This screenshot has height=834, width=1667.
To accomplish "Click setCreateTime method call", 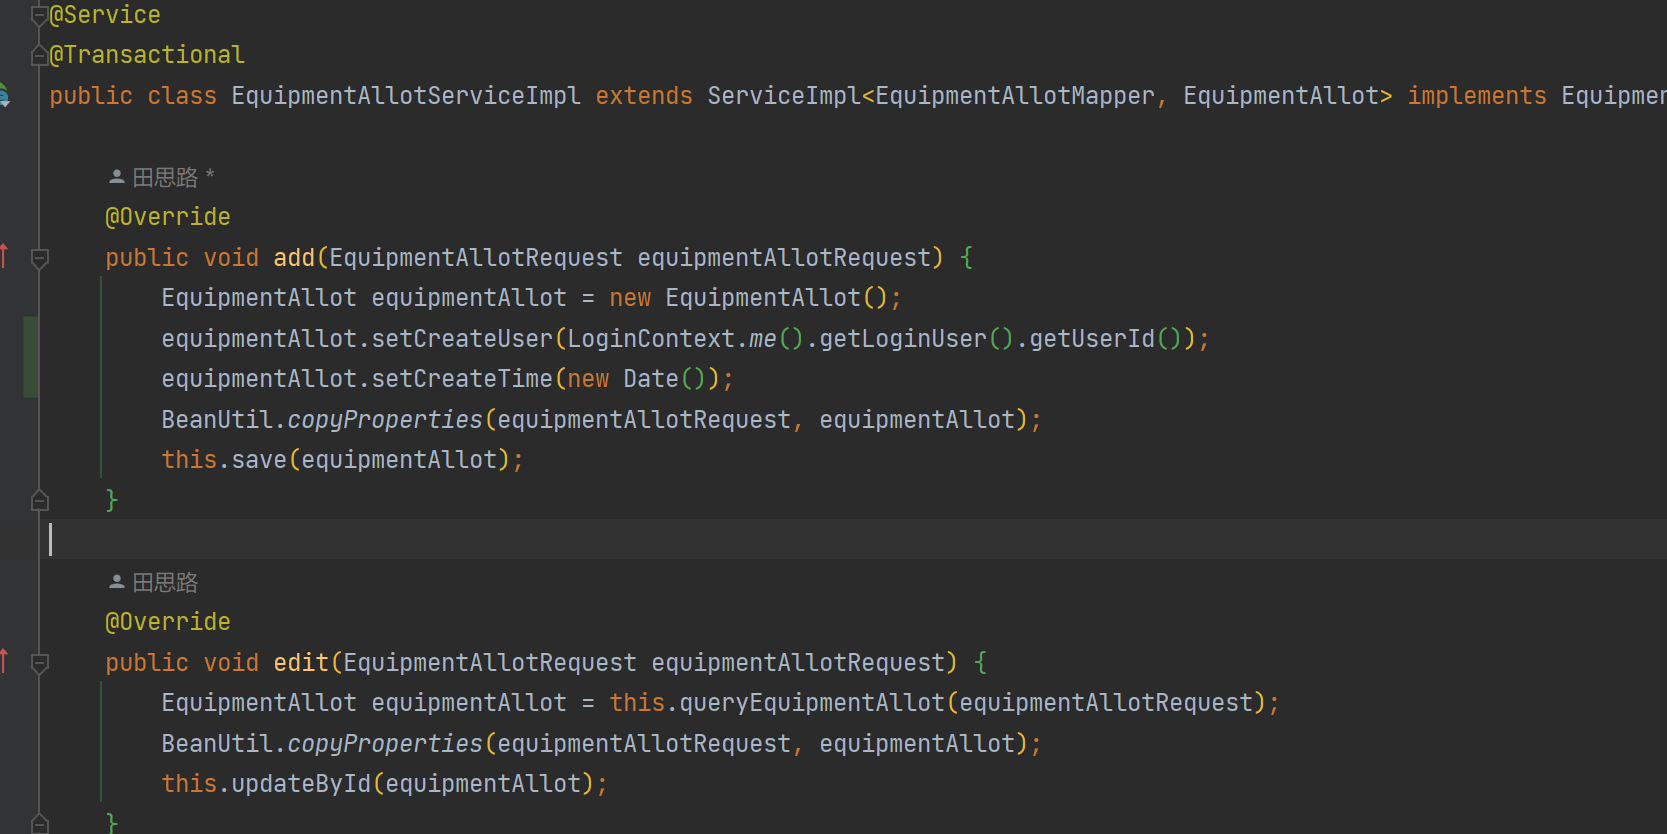I will (x=462, y=379).
